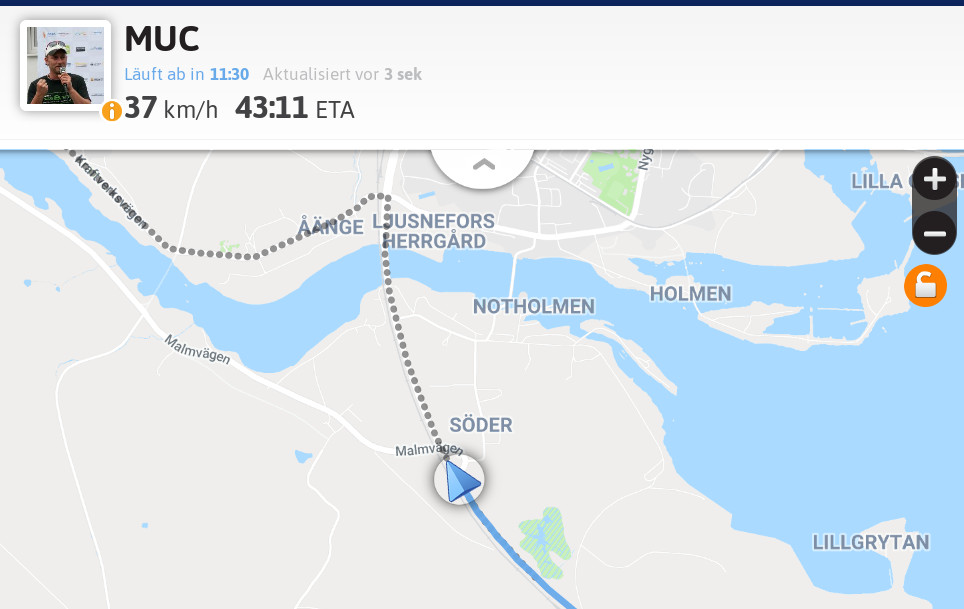The width and height of the screenshot is (964, 609).
Task: Click the SÖDER district label
Action: coord(481,425)
